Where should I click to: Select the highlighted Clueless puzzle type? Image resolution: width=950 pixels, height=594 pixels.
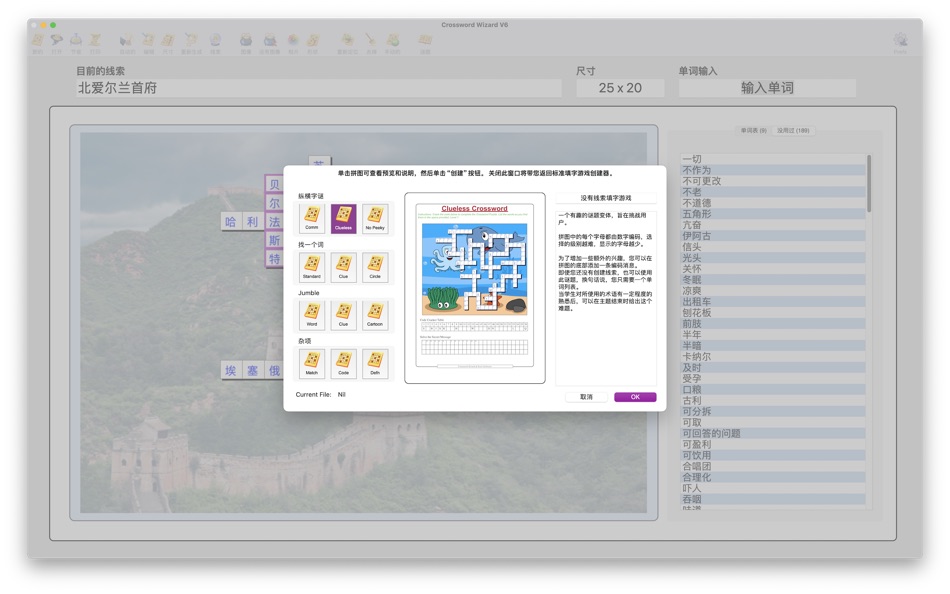(343, 218)
